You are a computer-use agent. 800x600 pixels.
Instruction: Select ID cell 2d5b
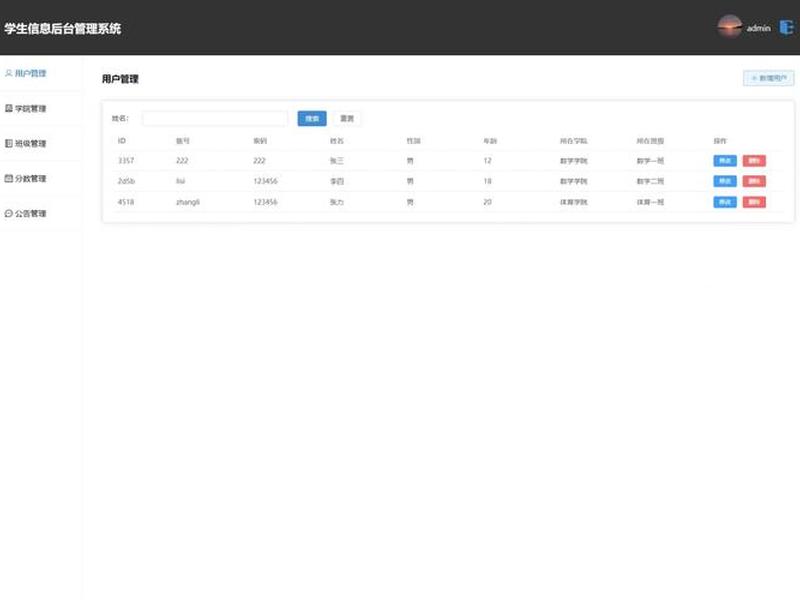pos(127,181)
